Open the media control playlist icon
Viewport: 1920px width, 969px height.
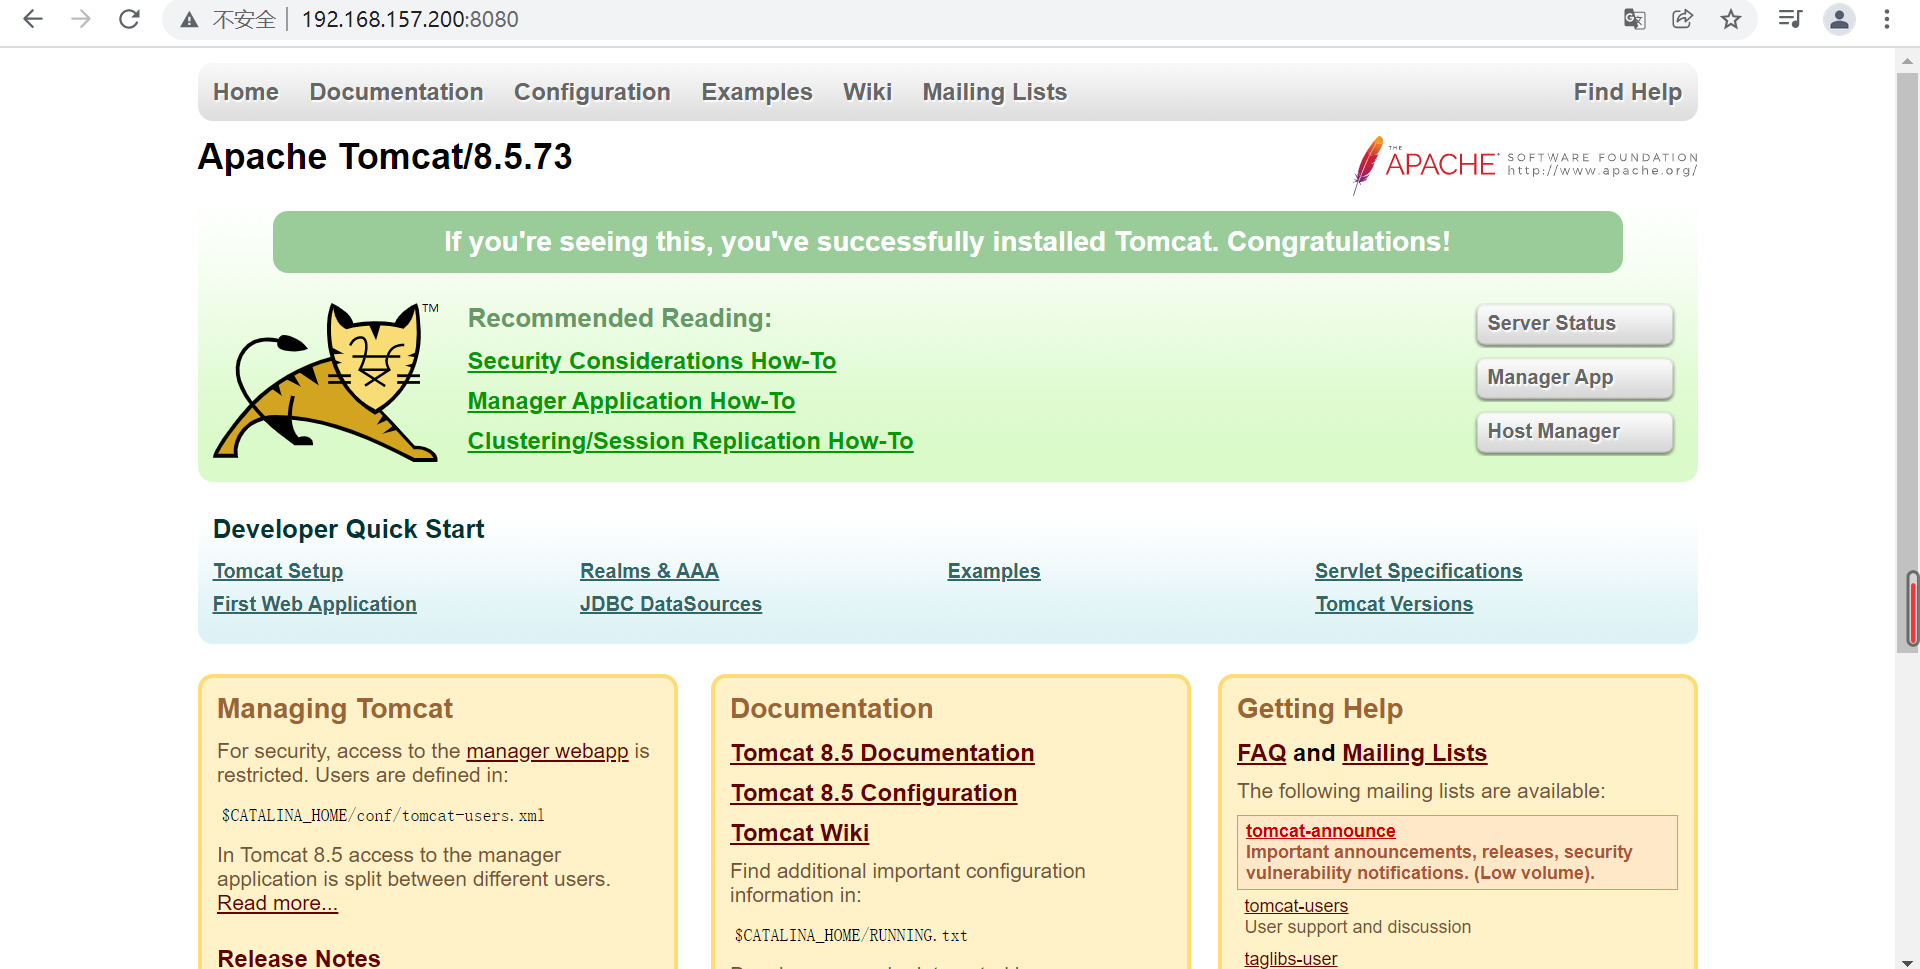(1790, 19)
